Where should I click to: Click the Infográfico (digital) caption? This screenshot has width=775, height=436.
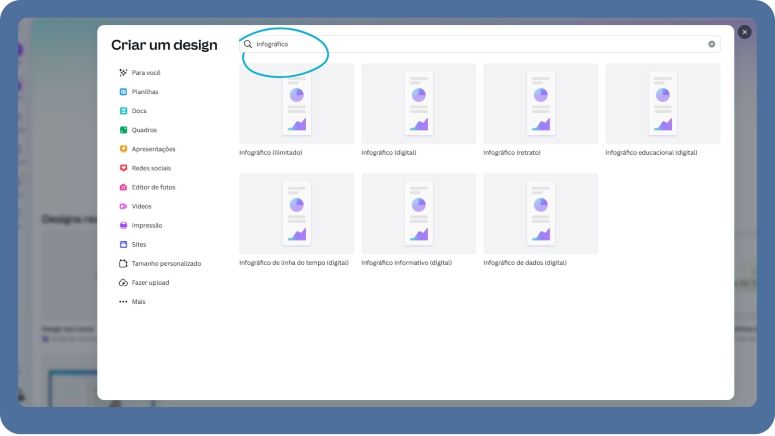[x=389, y=153]
